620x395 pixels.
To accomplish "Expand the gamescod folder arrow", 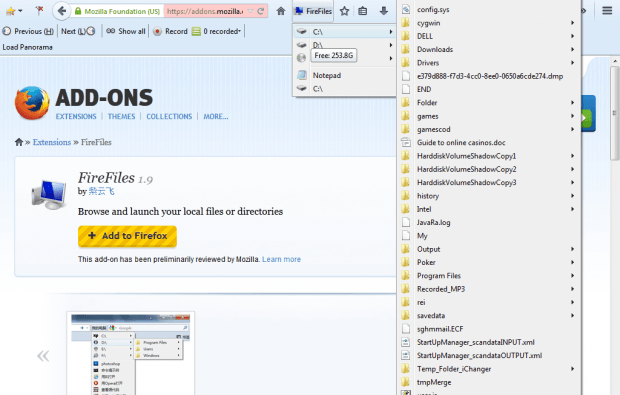I will pyautogui.click(x=572, y=129).
